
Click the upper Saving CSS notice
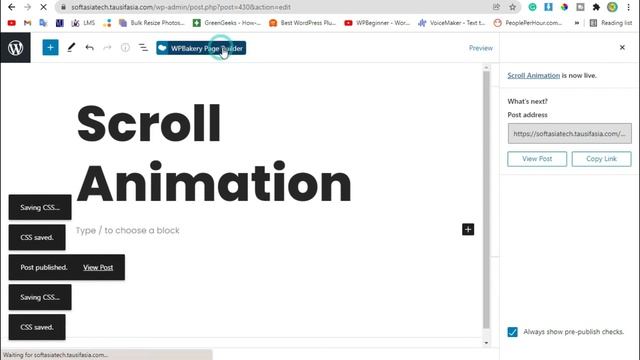(40, 207)
